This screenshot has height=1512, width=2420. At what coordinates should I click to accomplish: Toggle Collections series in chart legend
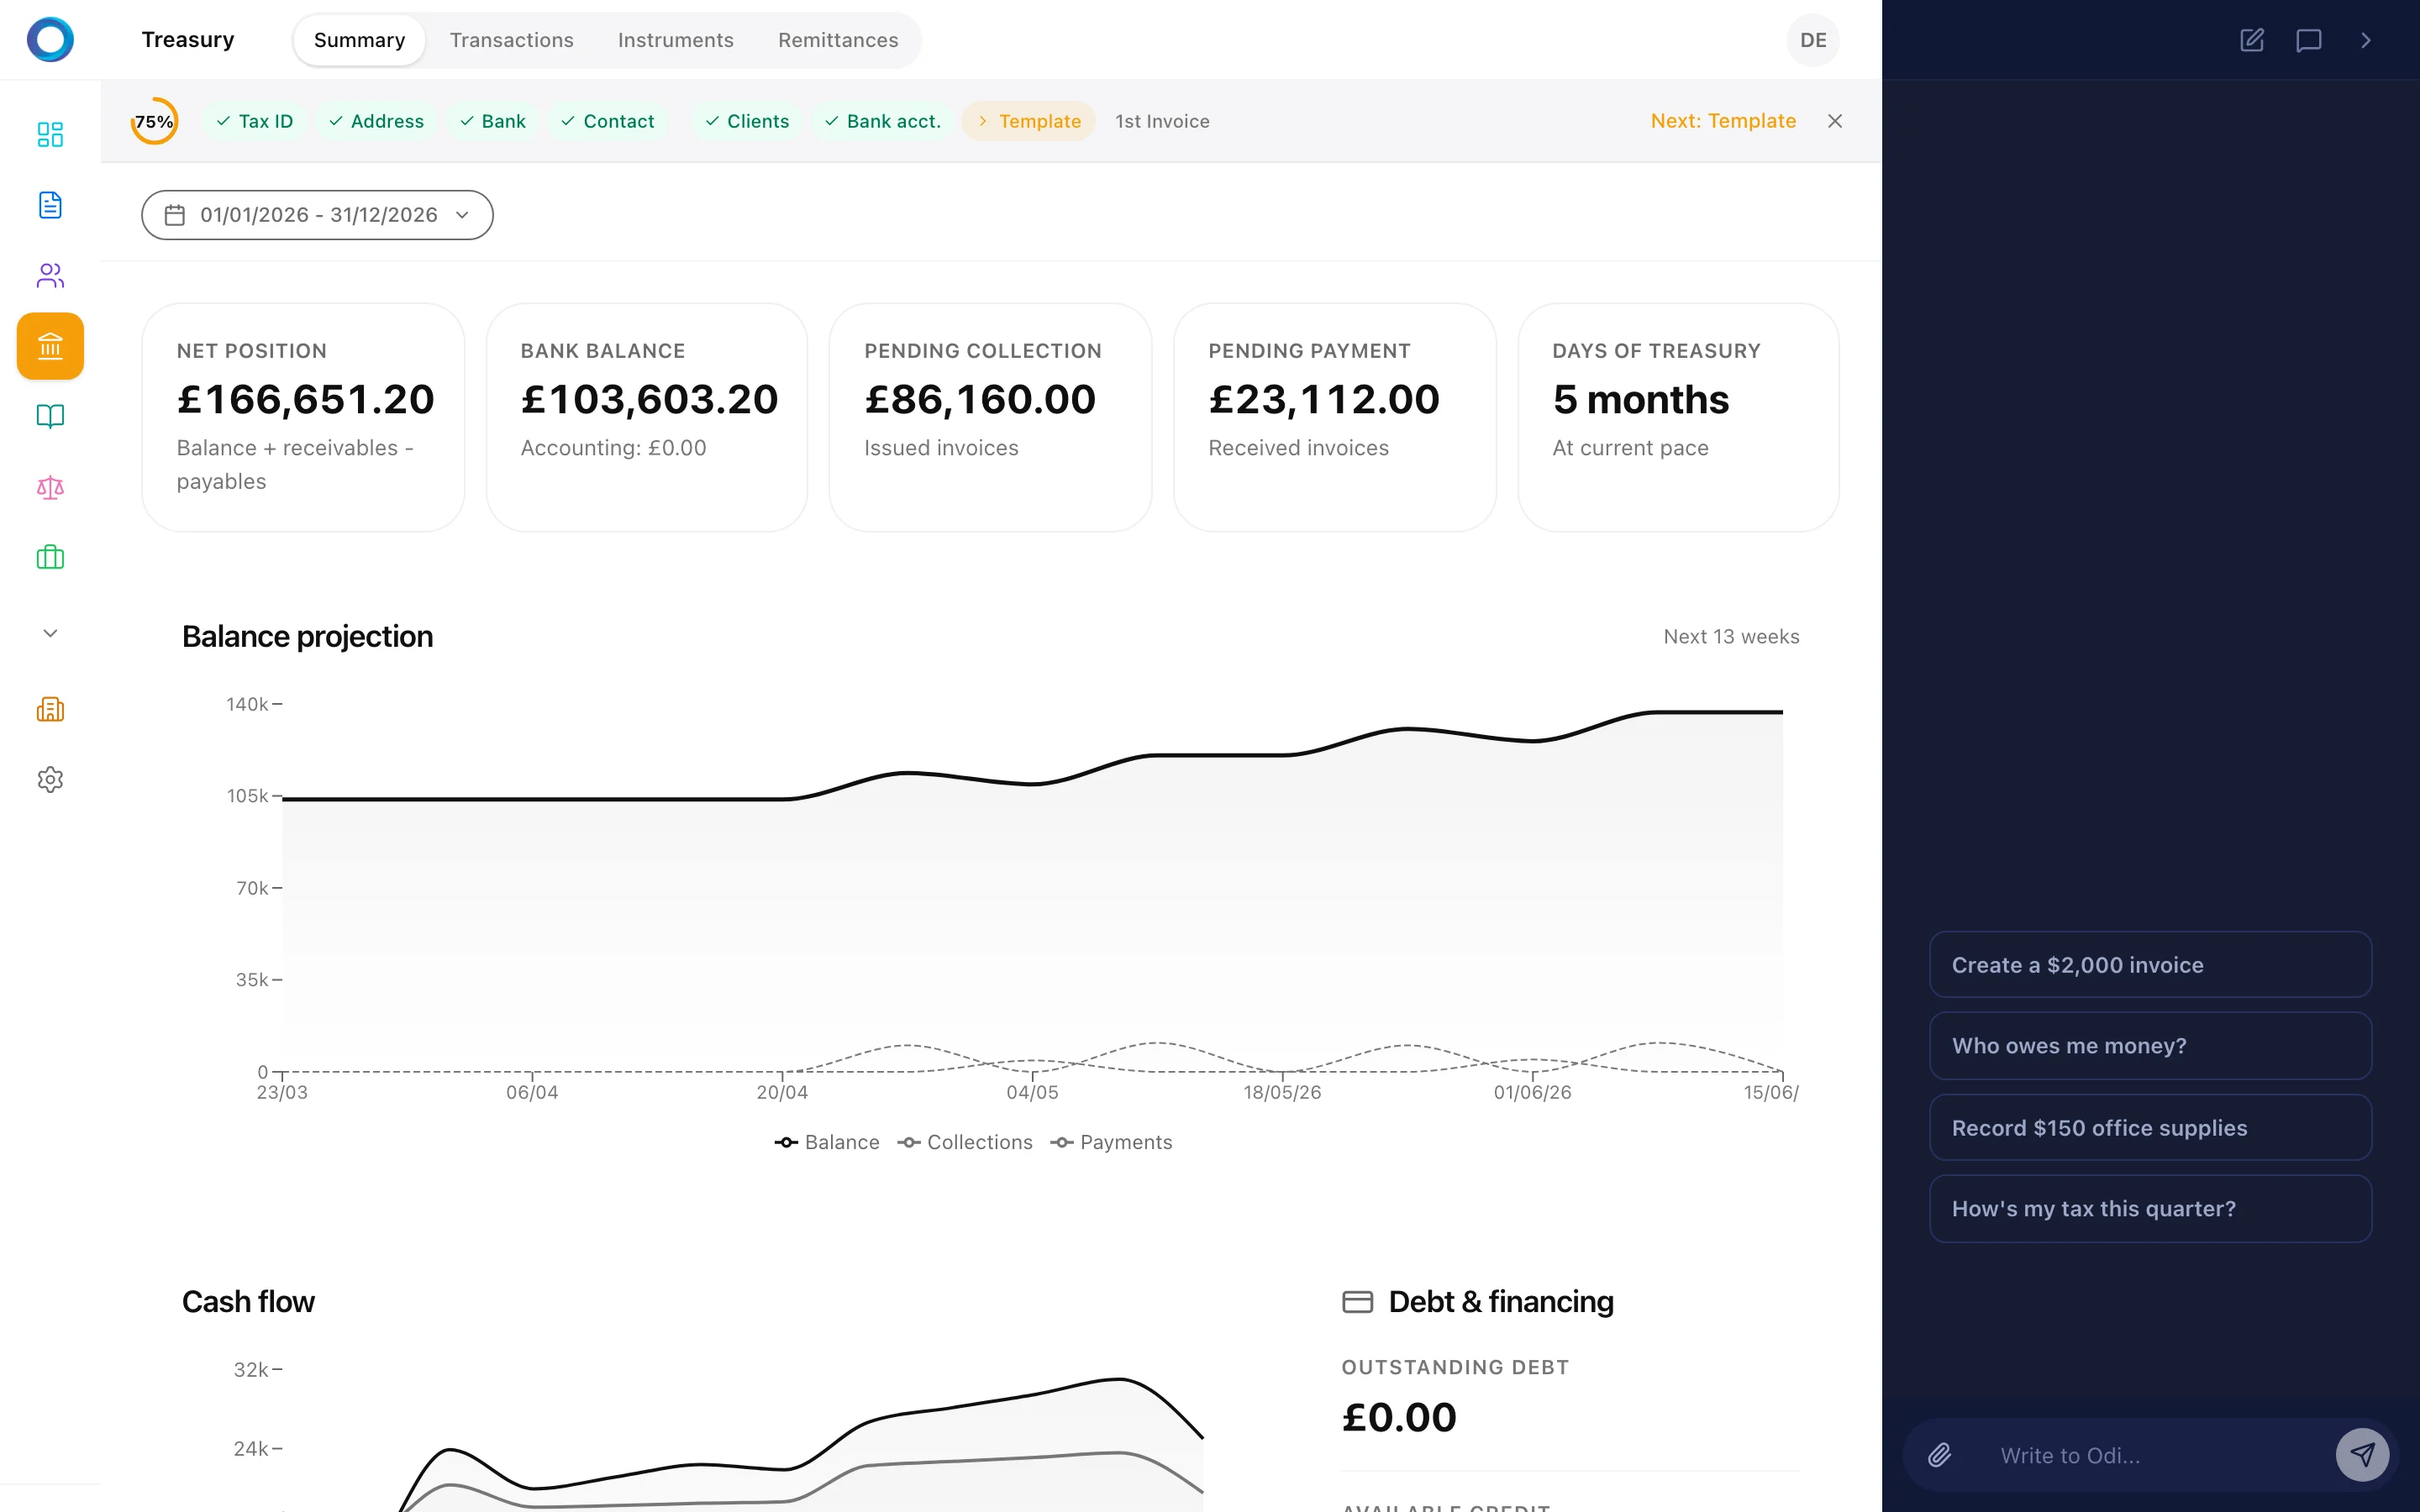(x=965, y=1142)
